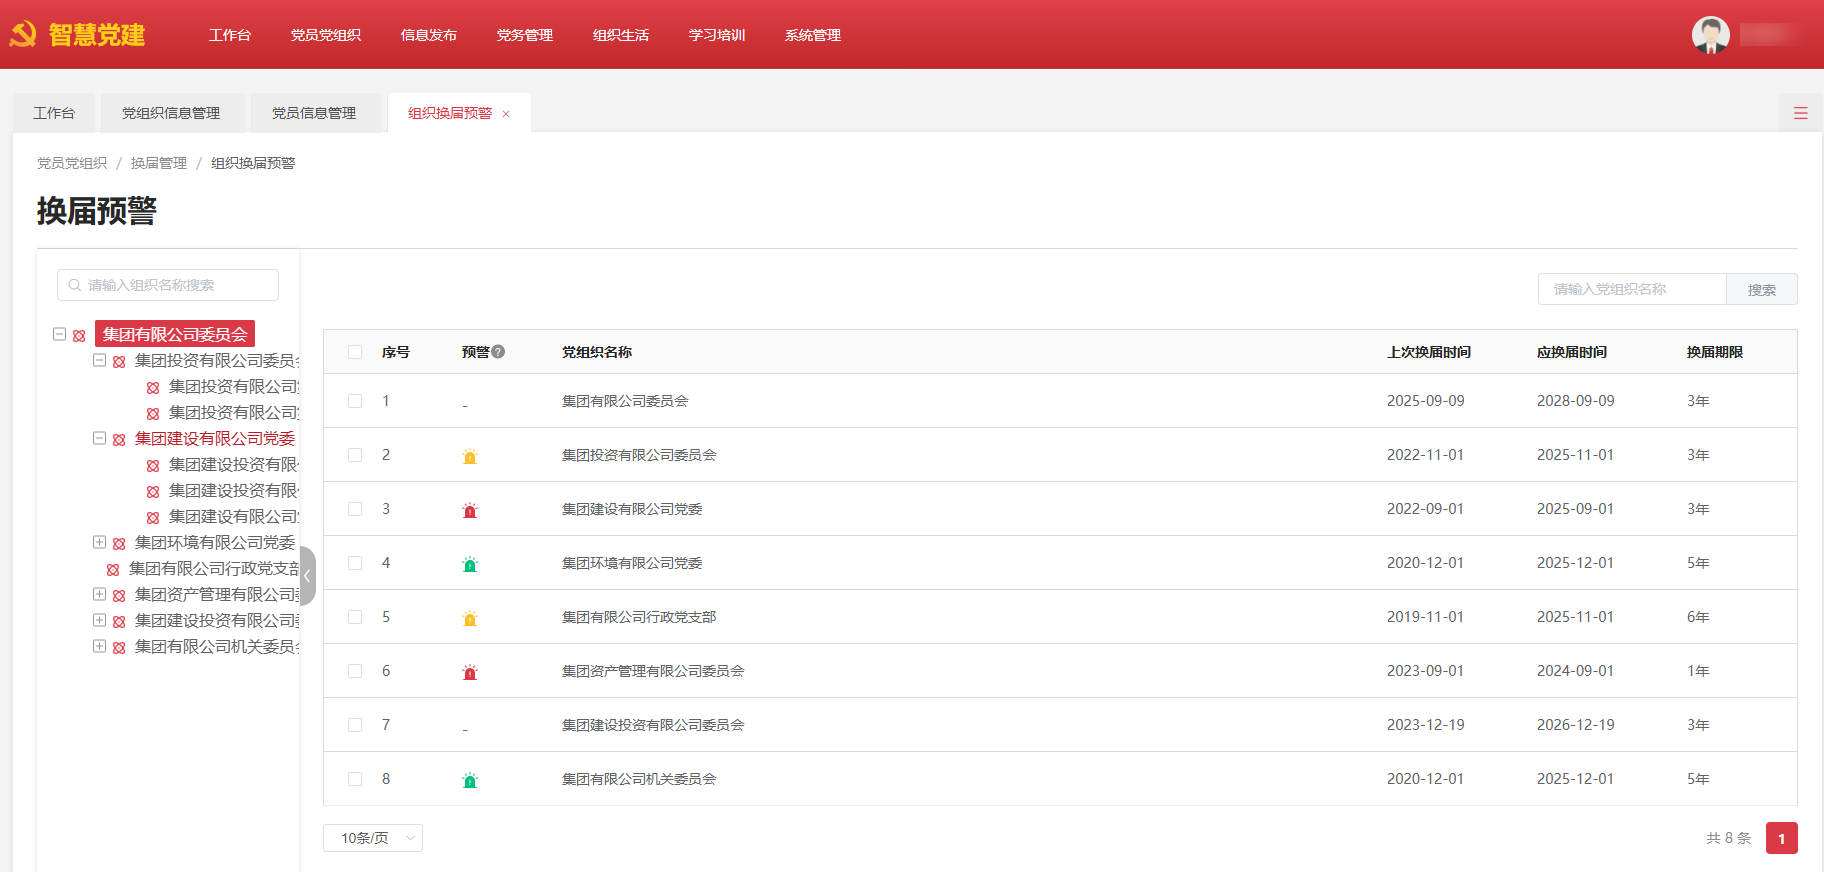Screen dimensions: 1824x872
Task: Collapse the 集团建设有限公司党委 tree node
Action: tap(99, 438)
